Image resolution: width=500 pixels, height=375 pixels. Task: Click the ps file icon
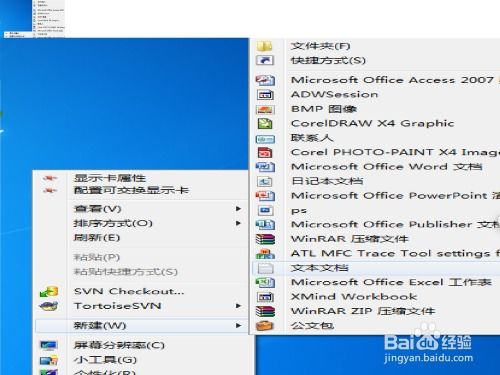[265, 210]
